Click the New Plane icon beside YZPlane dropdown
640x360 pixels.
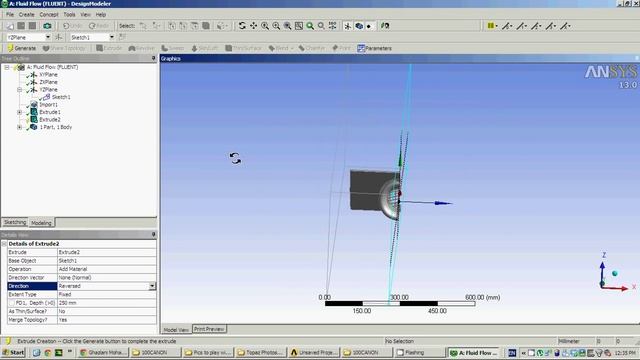(59, 37)
